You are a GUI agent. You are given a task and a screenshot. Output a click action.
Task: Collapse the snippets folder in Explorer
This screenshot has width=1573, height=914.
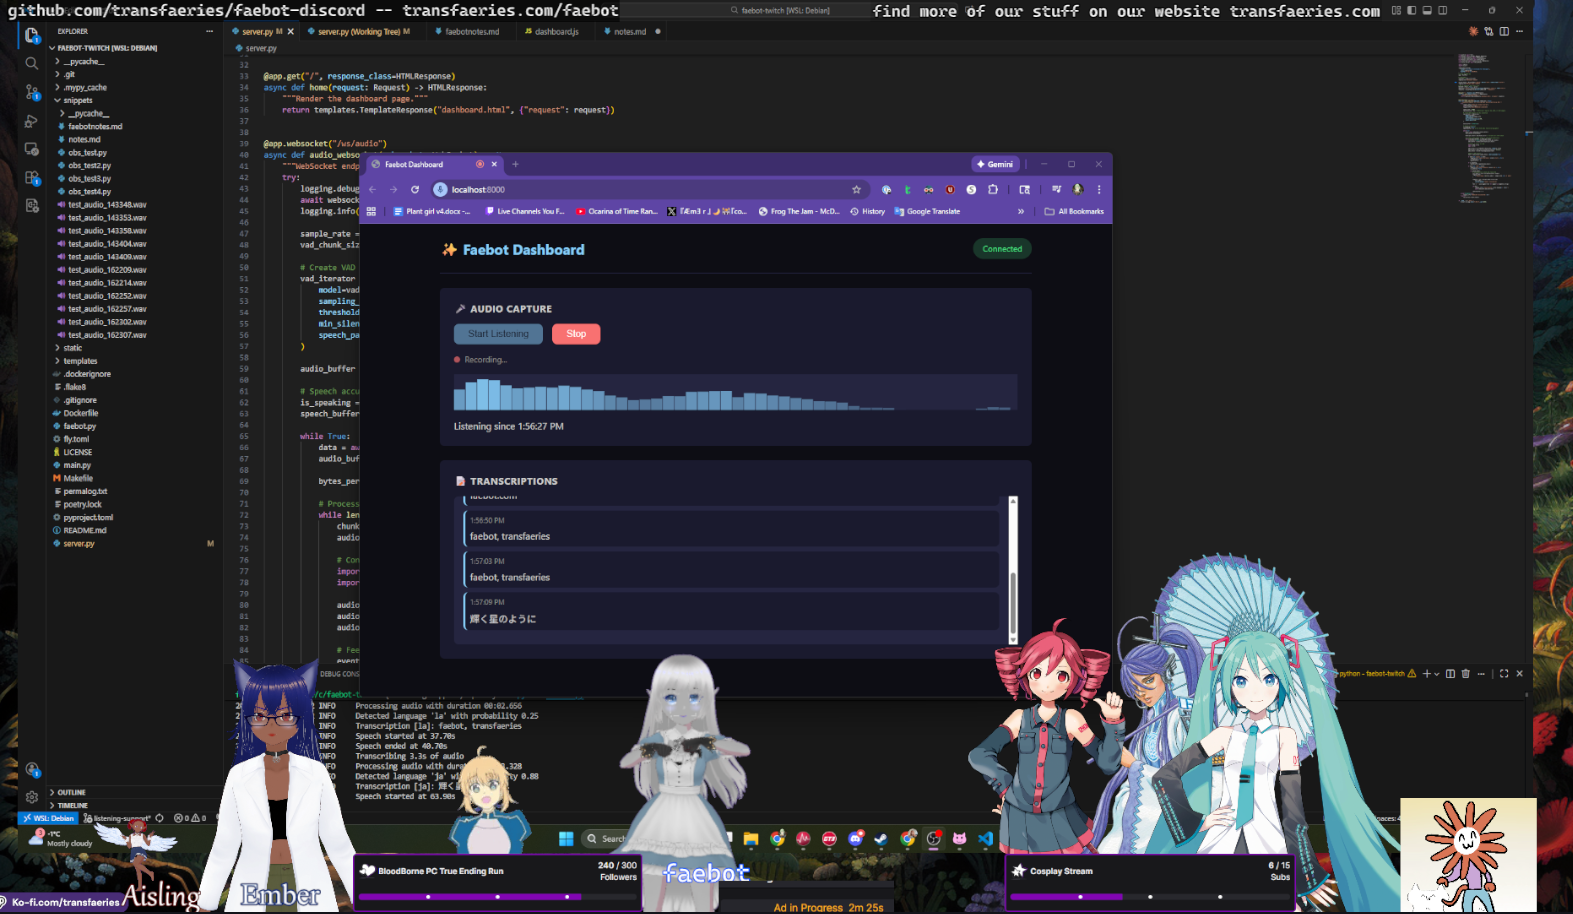pos(77,100)
